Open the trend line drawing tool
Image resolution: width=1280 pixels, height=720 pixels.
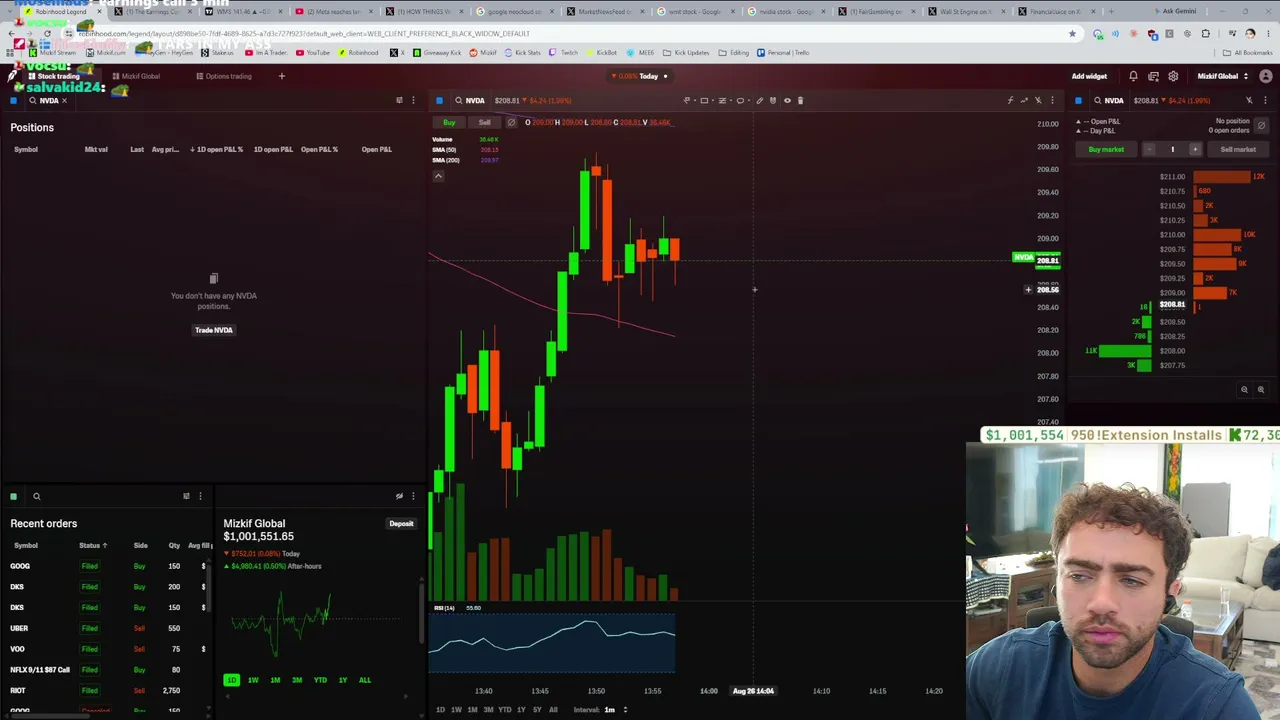tap(686, 100)
